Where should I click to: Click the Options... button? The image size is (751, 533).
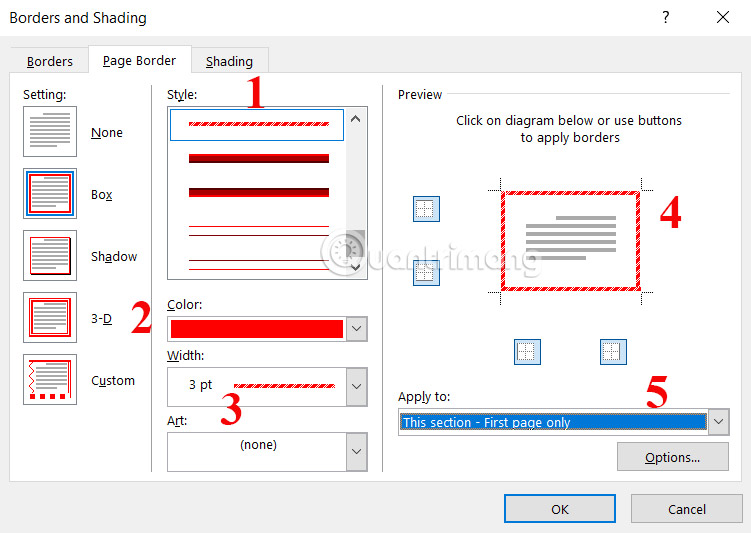pos(672,457)
